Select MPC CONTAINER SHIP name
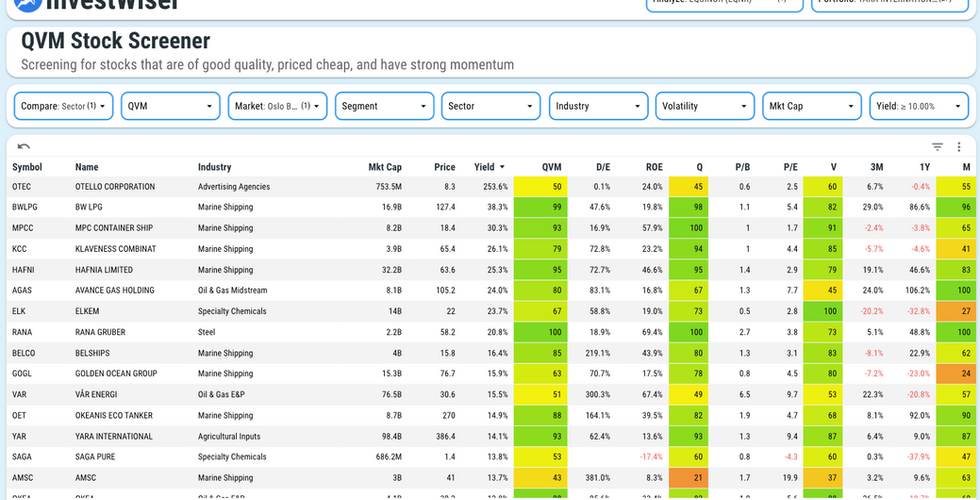 [114, 228]
